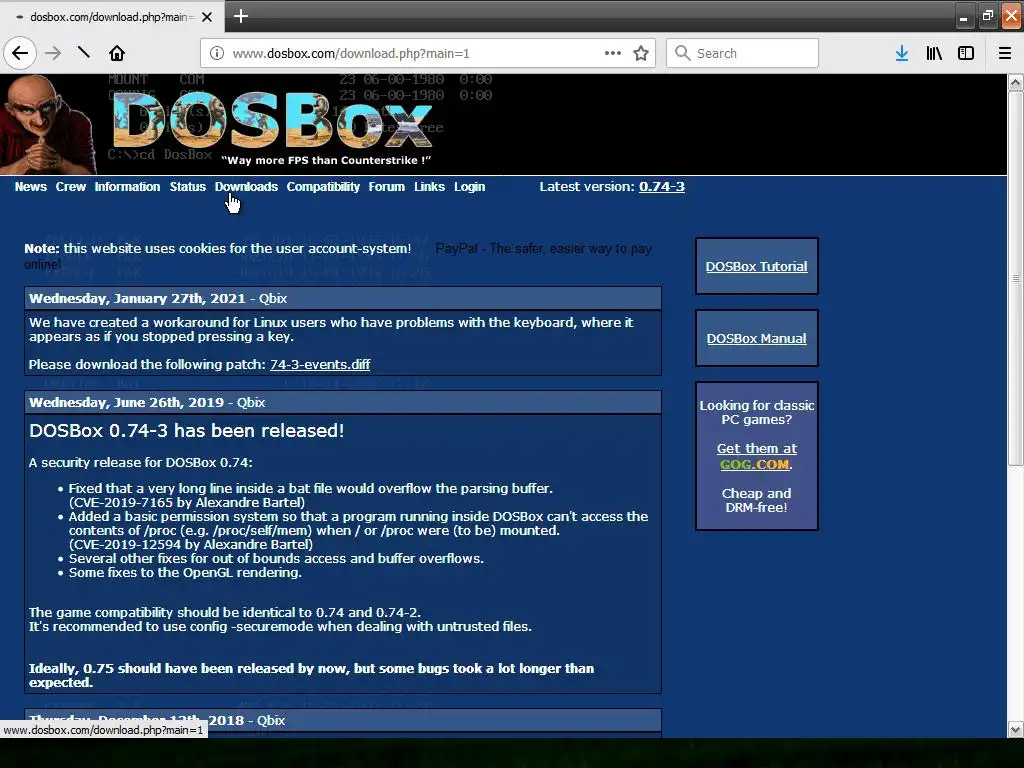Open the Compatibility page
Image resolution: width=1024 pixels, height=768 pixels.
point(323,187)
